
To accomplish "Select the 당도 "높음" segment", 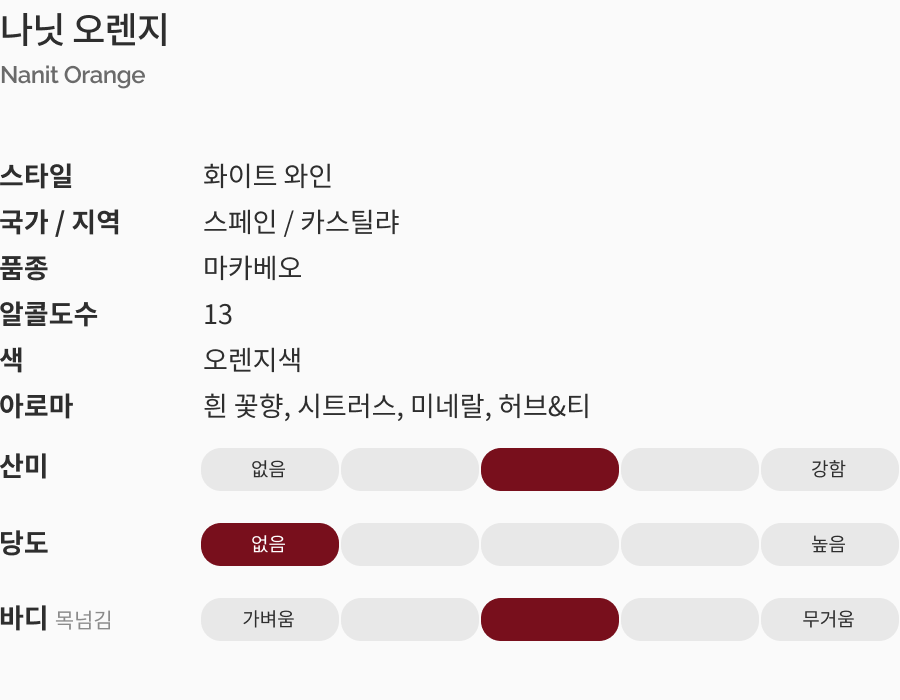I will (829, 545).
